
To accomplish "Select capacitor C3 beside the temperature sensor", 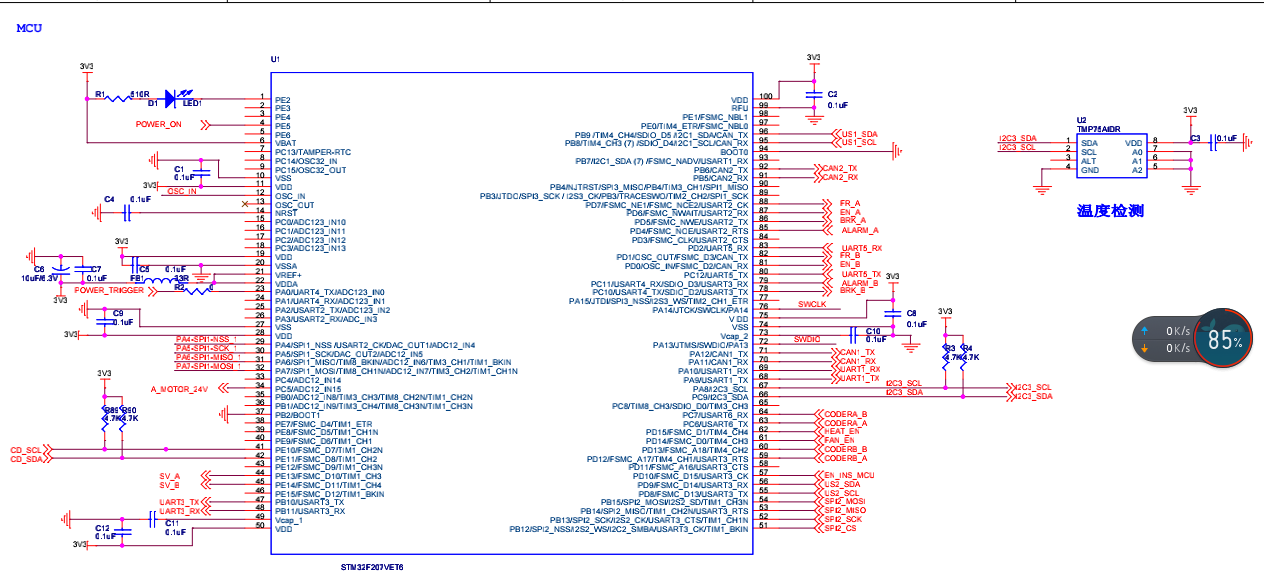I will [x=1211, y=143].
